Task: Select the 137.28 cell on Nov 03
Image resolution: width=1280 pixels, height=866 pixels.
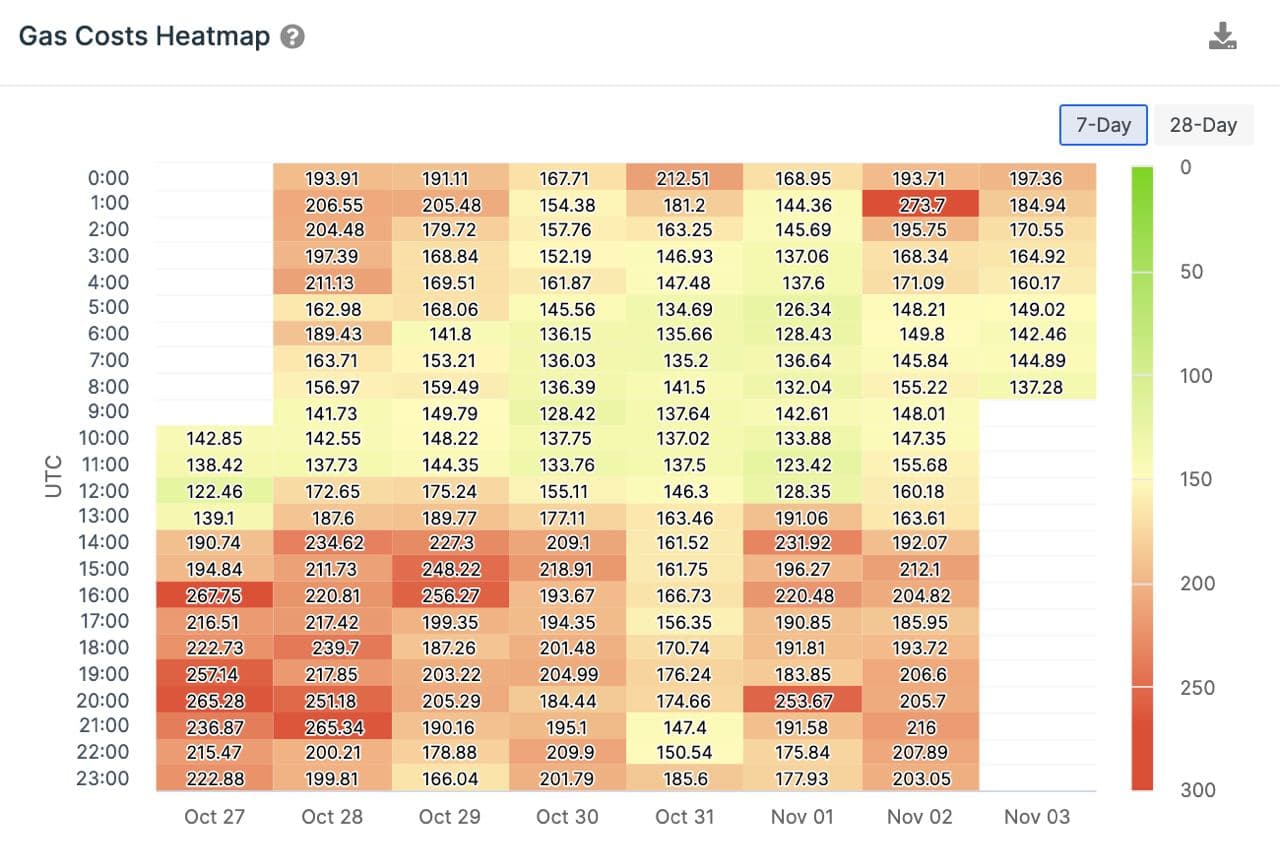Action: [x=1038, y=387]
